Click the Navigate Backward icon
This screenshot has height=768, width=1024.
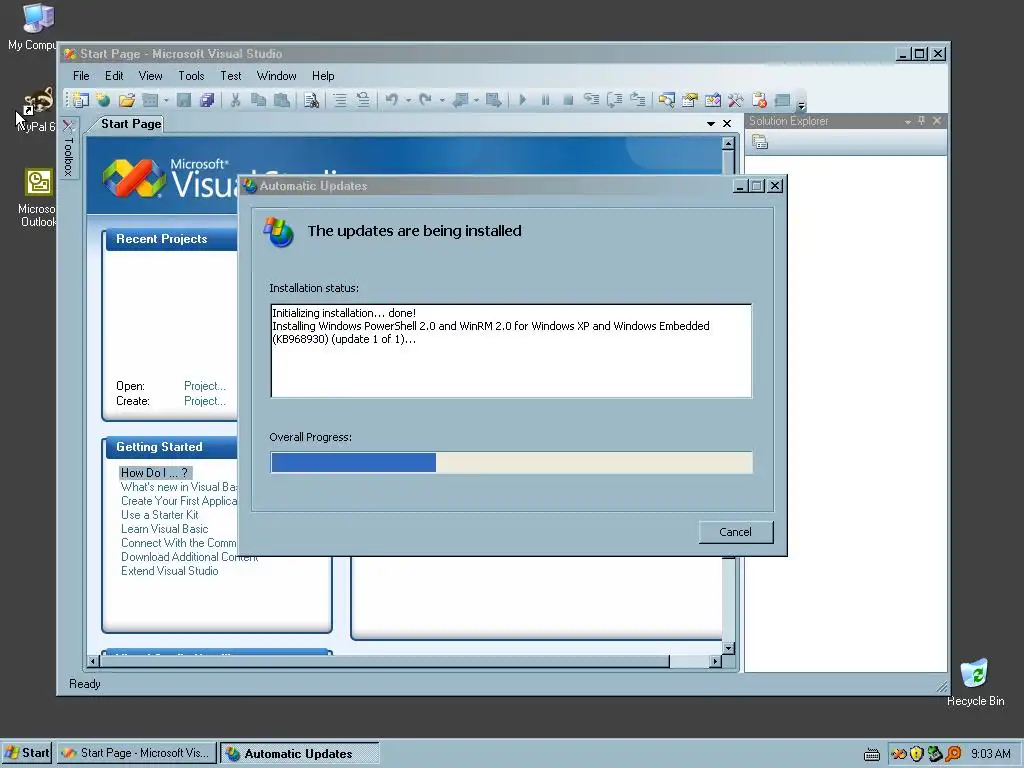click(x=460, y=100)
